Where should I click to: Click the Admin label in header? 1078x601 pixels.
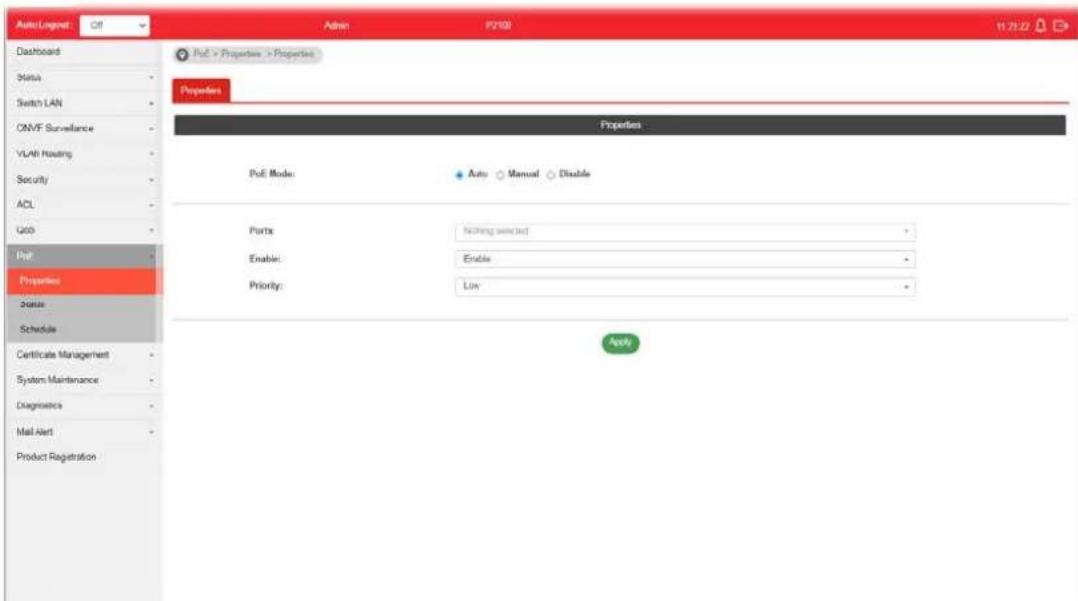click(x=336, y=25)
